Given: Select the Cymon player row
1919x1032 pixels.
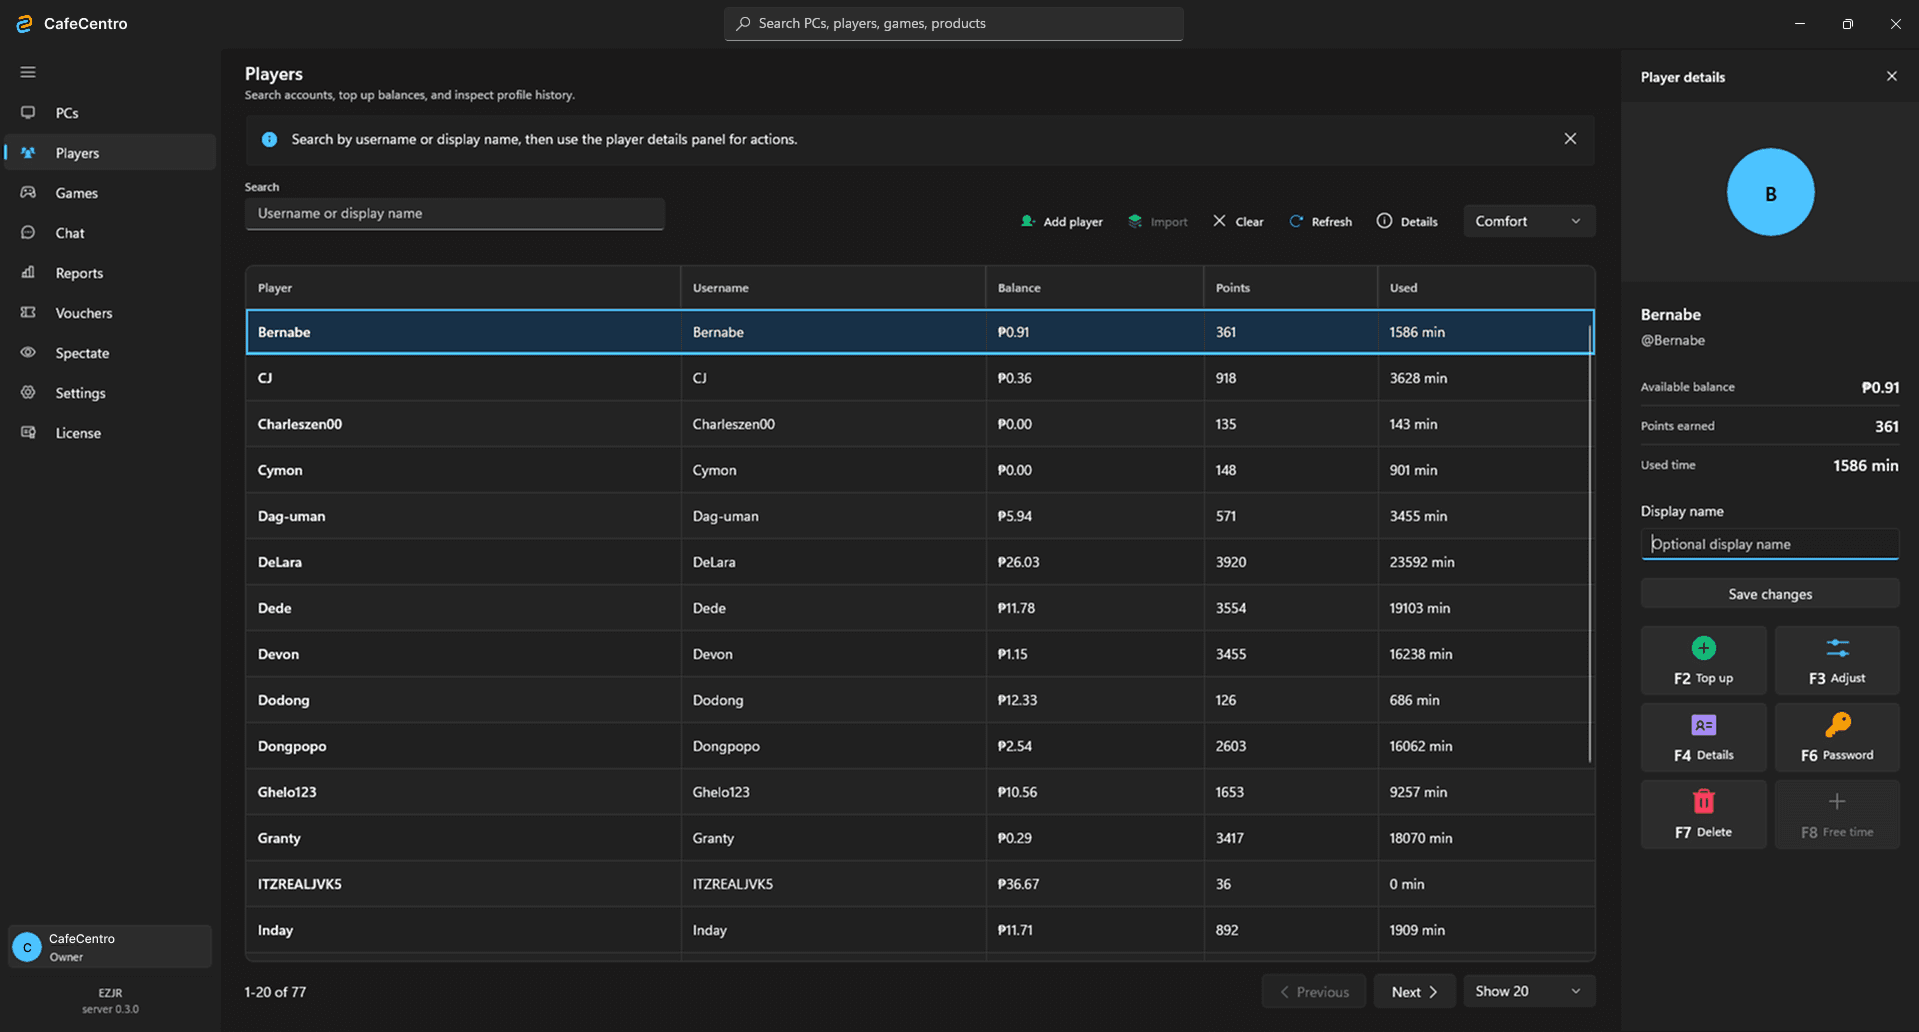Looking at the screenshot, I should point(919,470).
